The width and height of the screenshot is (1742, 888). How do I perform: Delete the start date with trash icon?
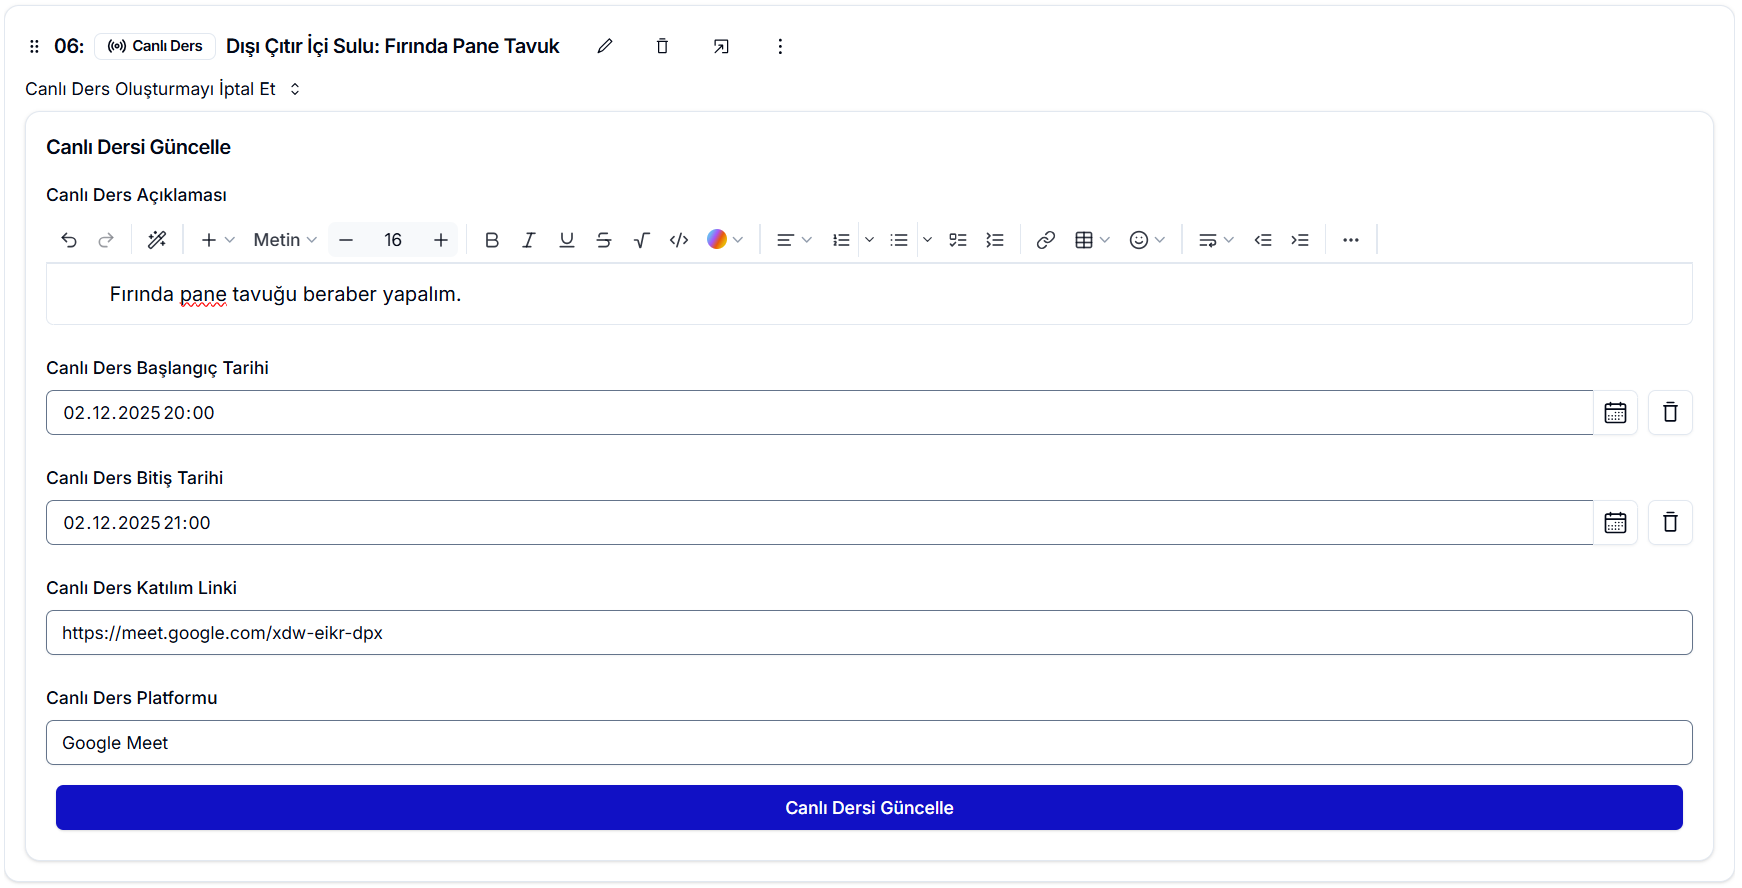(x=1669, y=412)
